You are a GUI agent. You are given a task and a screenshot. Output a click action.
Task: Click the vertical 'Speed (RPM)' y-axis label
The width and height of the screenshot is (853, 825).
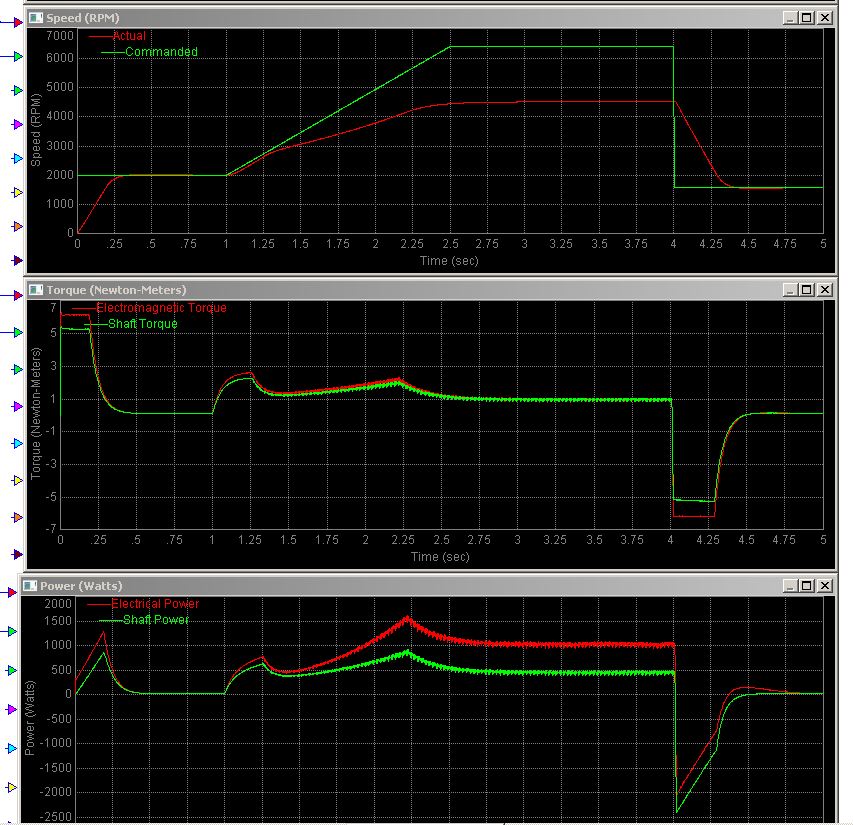coord(35,129)
